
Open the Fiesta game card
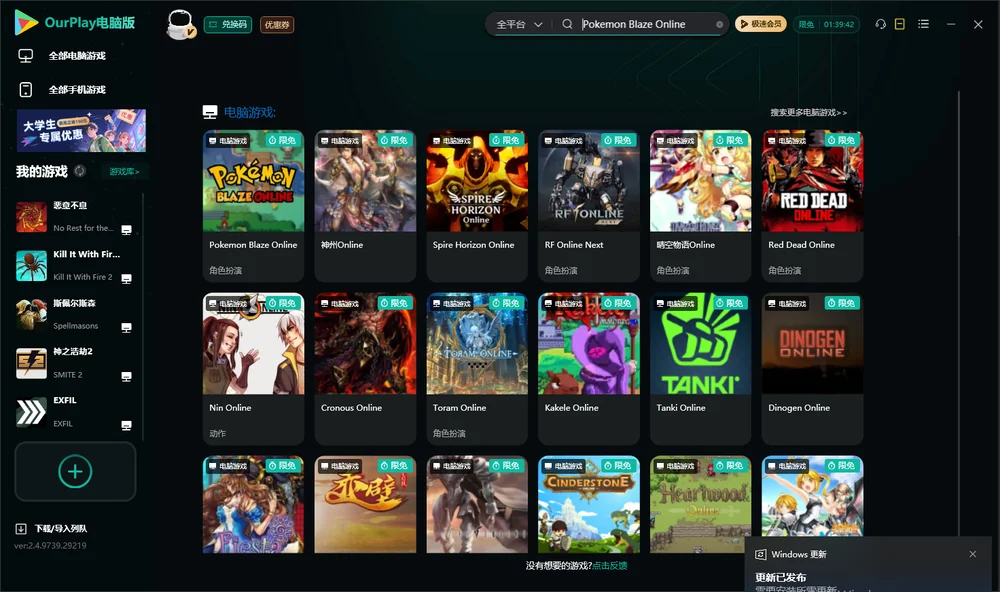[253, 504]
